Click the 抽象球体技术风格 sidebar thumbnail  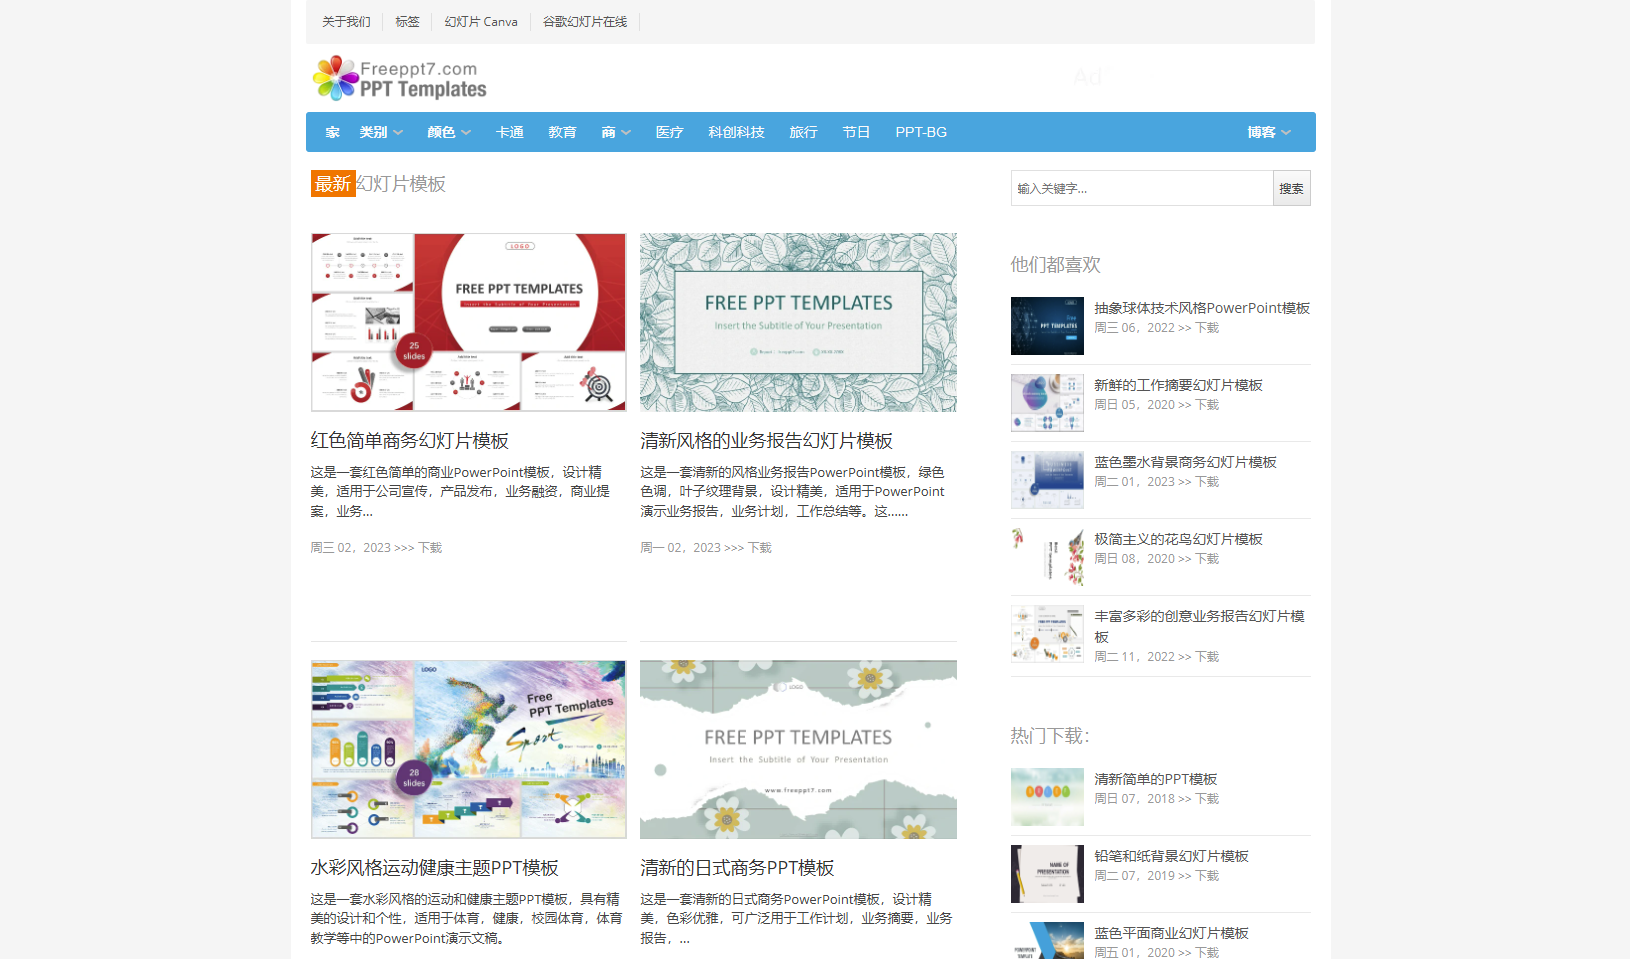pyautogui.click(x=1046, y=326)
